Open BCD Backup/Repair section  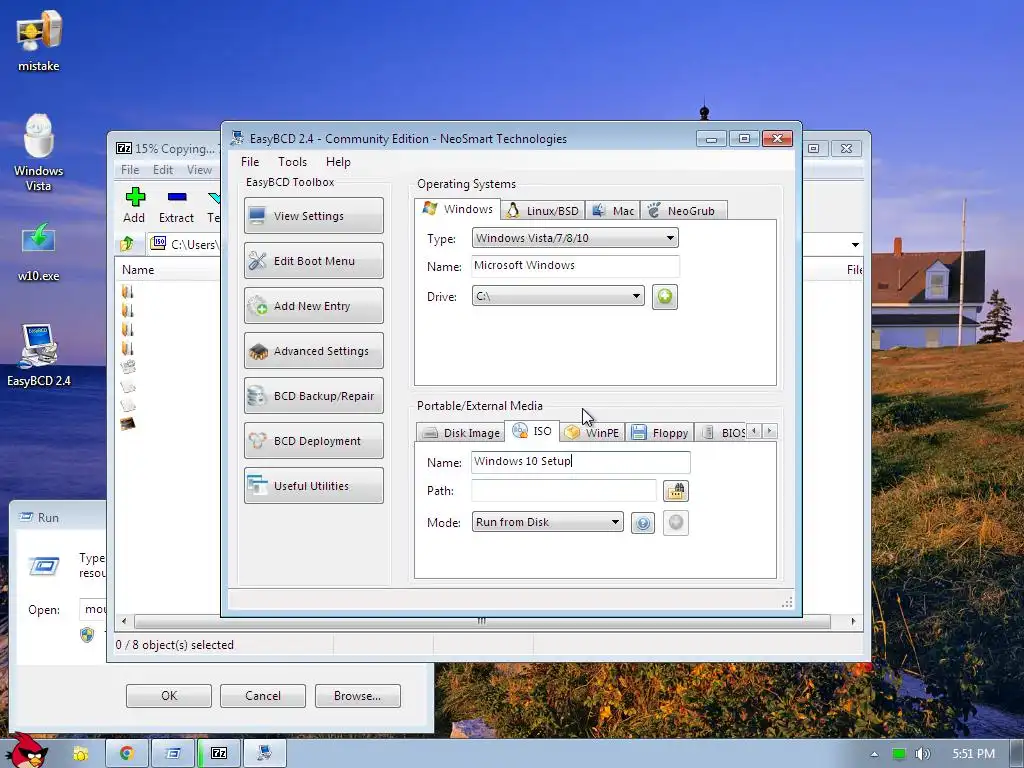[313, 396]
